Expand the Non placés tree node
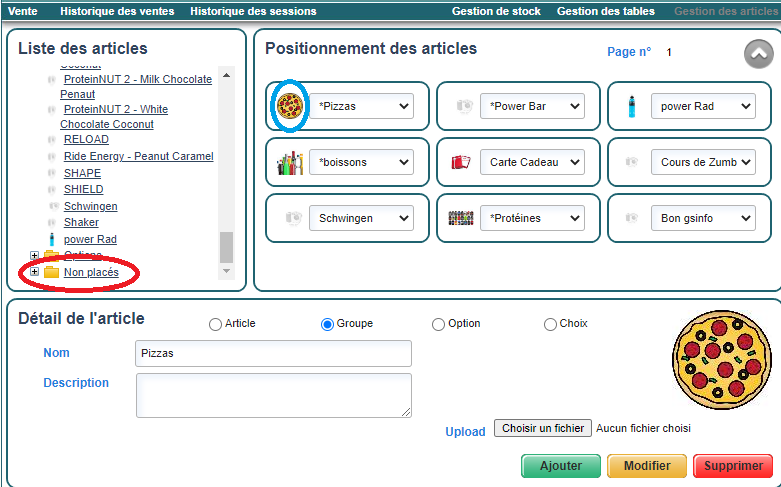 (x=35, y=272)
